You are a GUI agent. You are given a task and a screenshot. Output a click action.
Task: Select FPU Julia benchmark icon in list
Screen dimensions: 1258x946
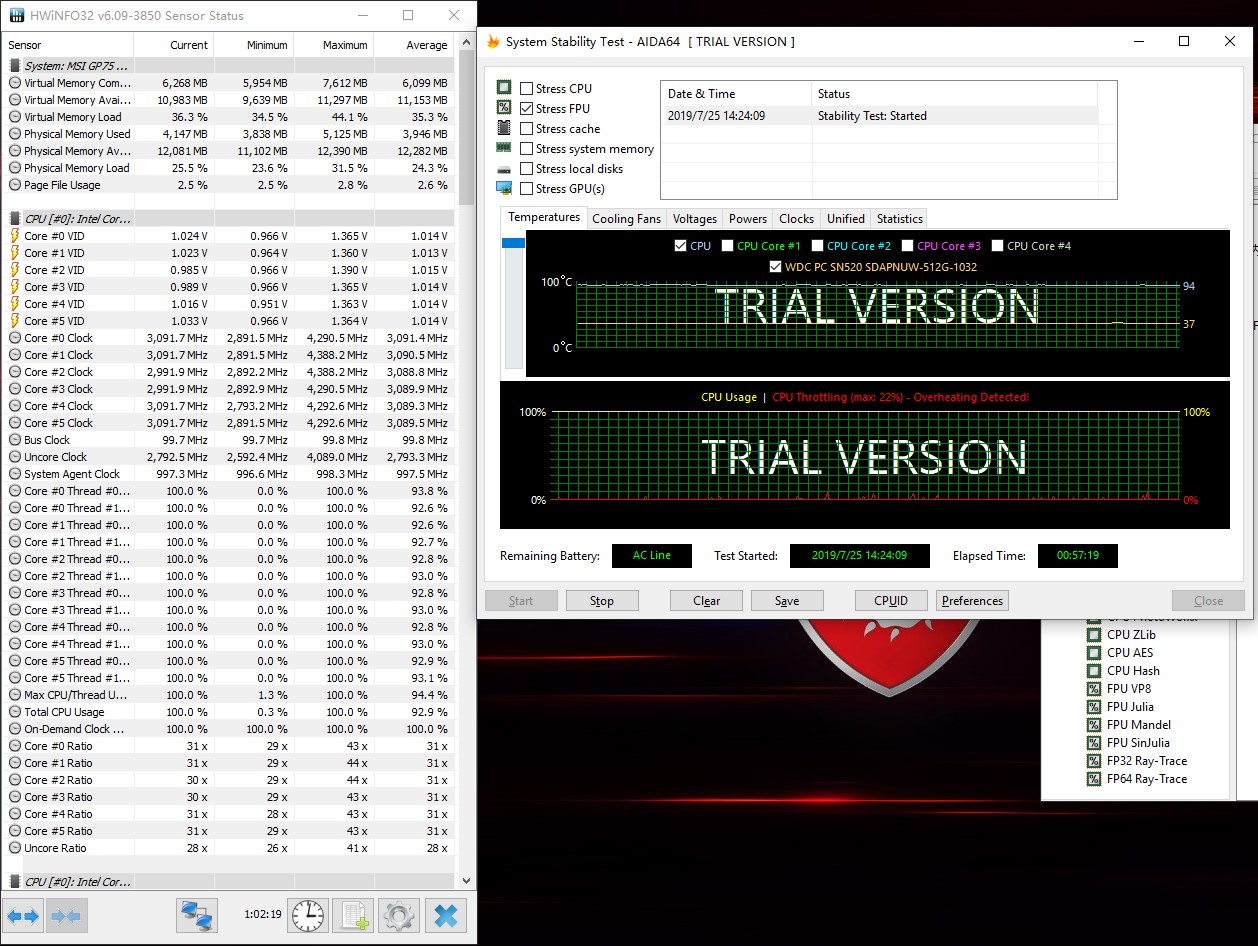(x=1094, y=707)
